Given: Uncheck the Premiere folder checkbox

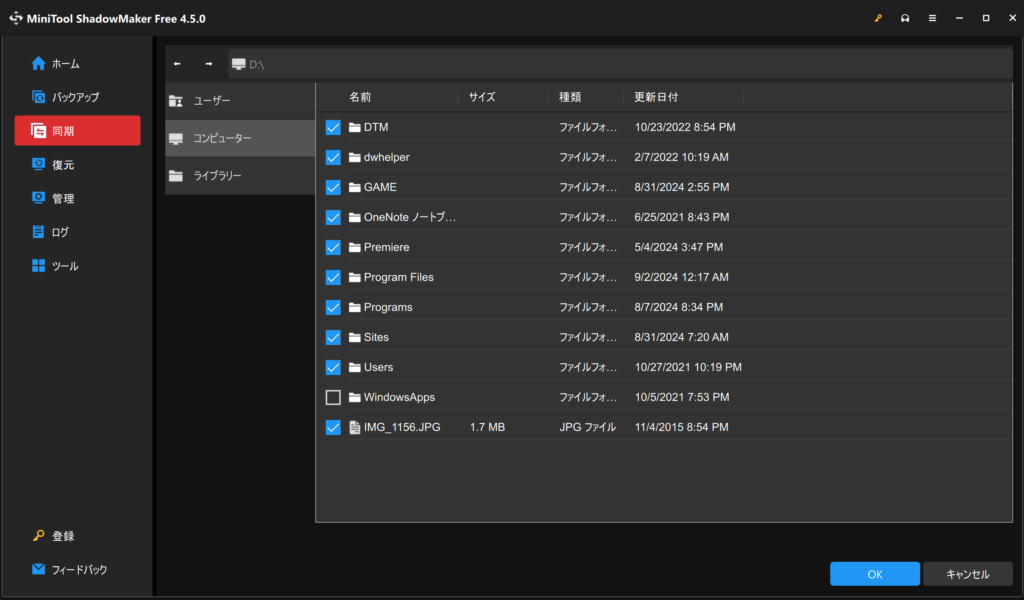Looking at the screenshot, I should coord(333,247).
